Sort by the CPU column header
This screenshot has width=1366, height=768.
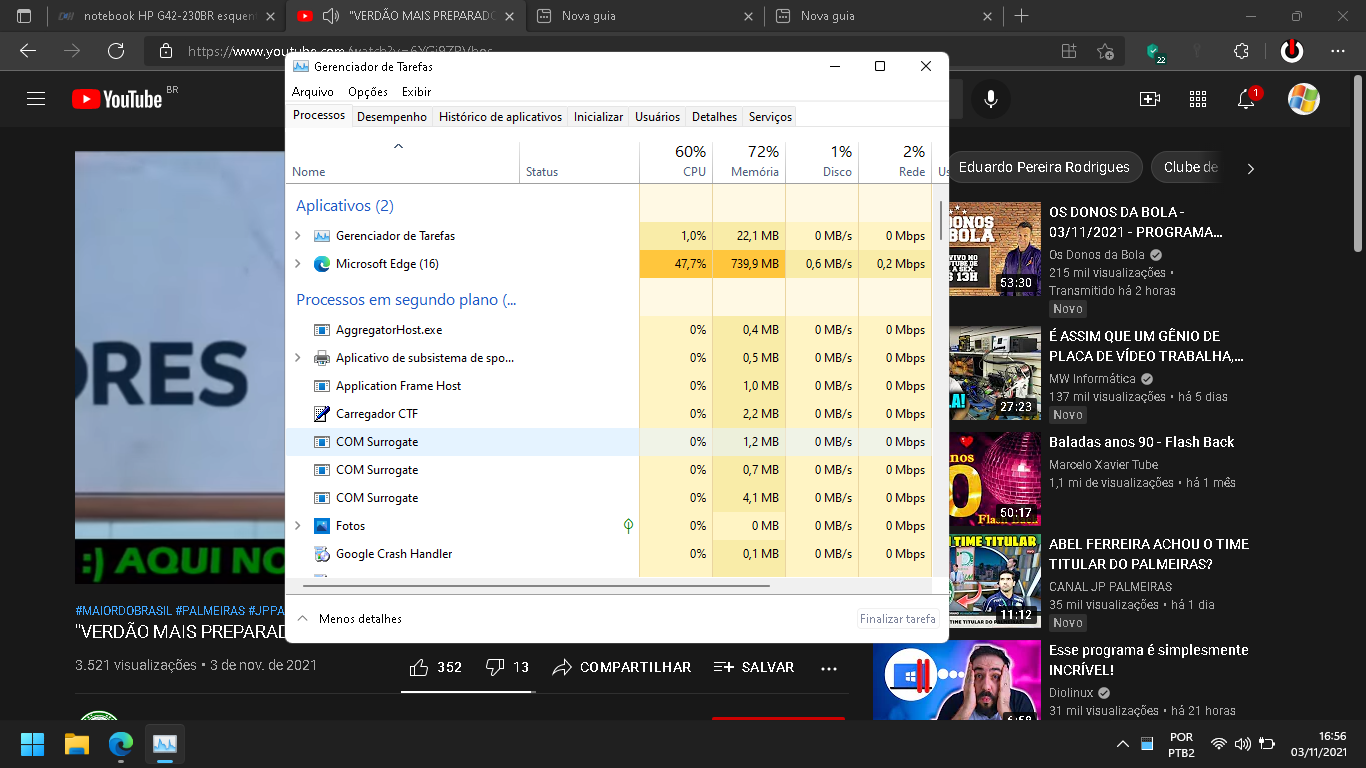tap(676, 162)
